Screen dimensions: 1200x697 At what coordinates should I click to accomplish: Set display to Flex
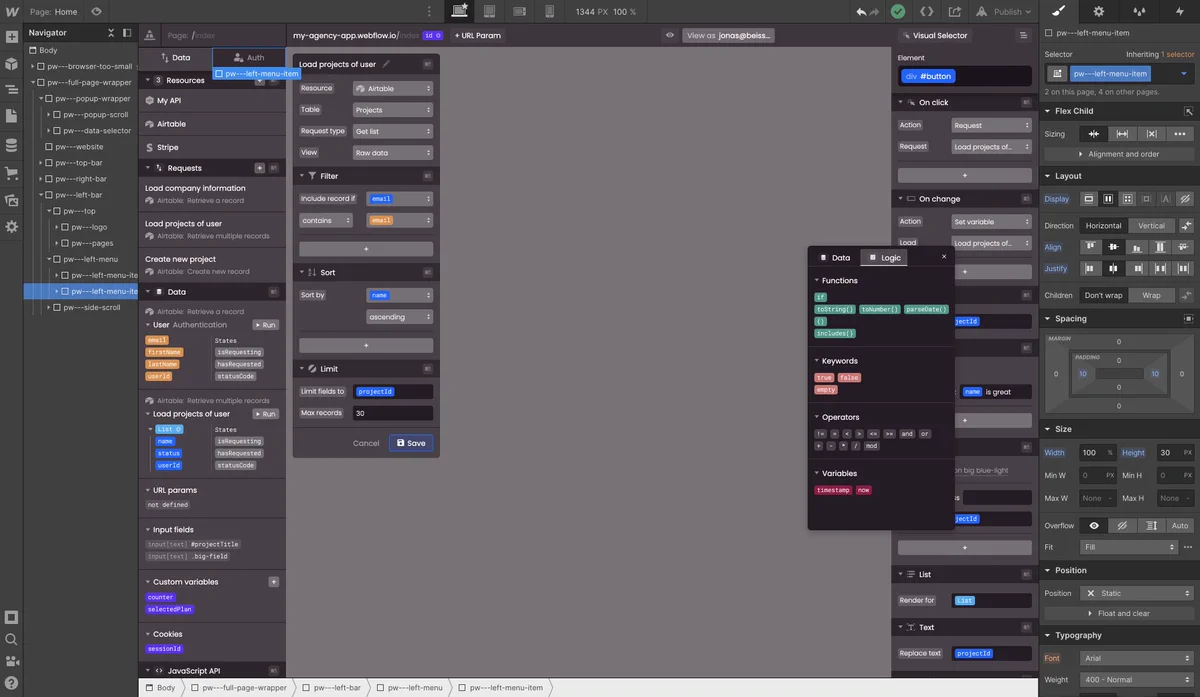pos(1108,199)
